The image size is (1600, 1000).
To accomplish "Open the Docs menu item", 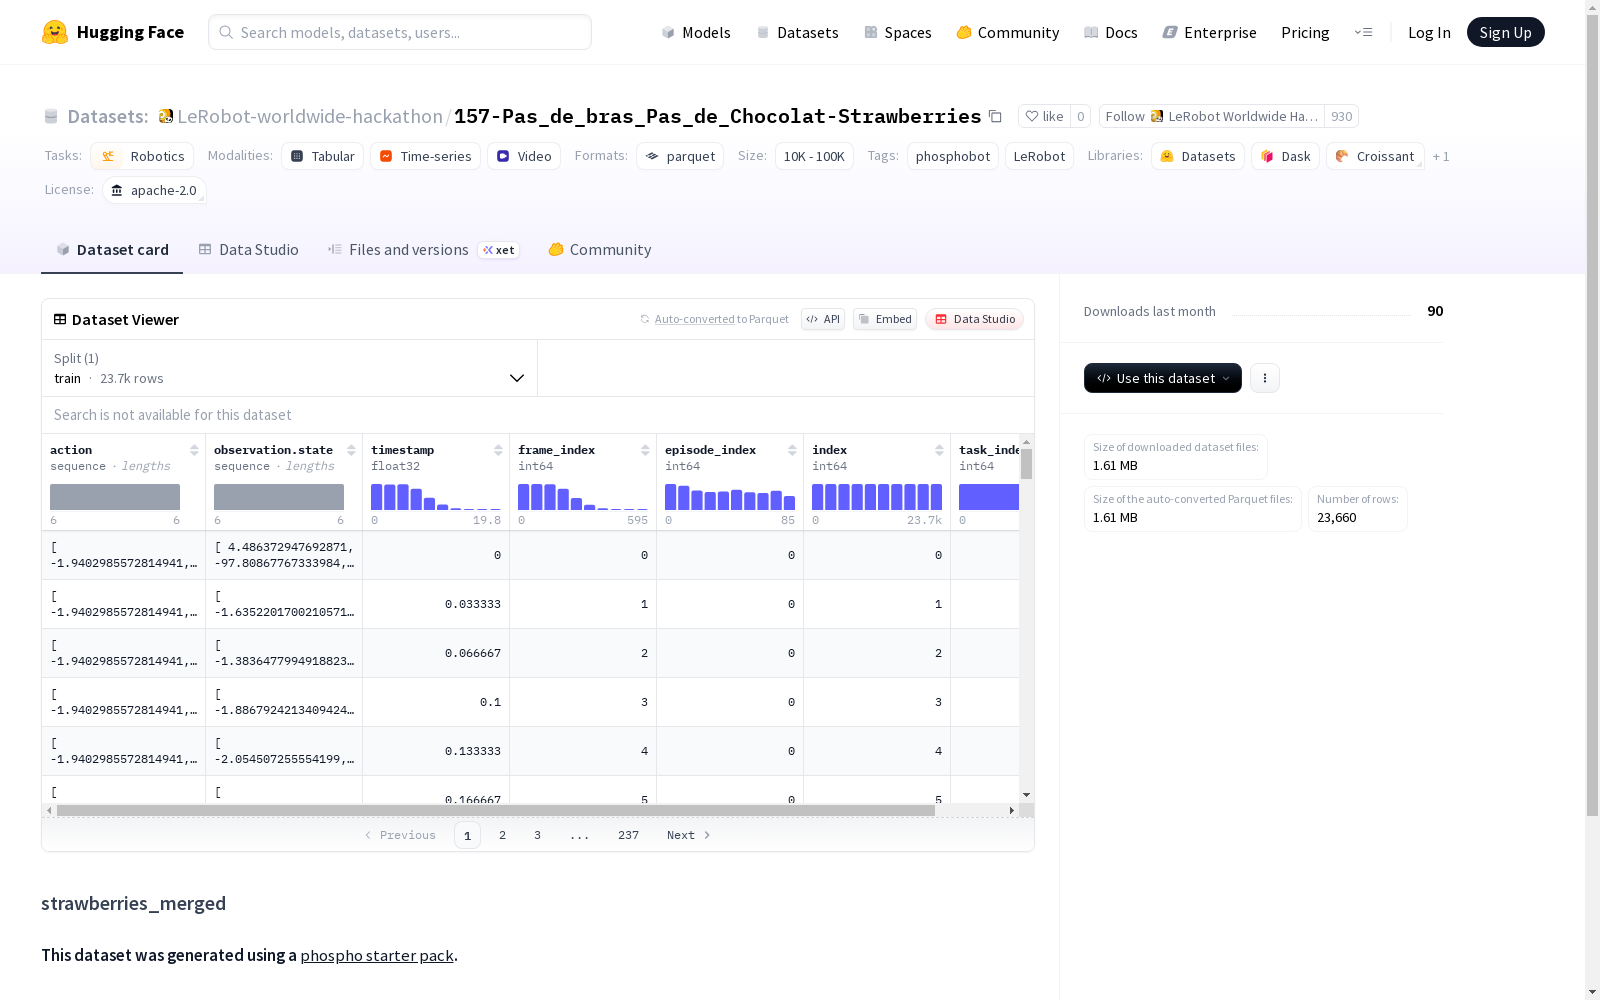I will click(x=1111, y=32).
